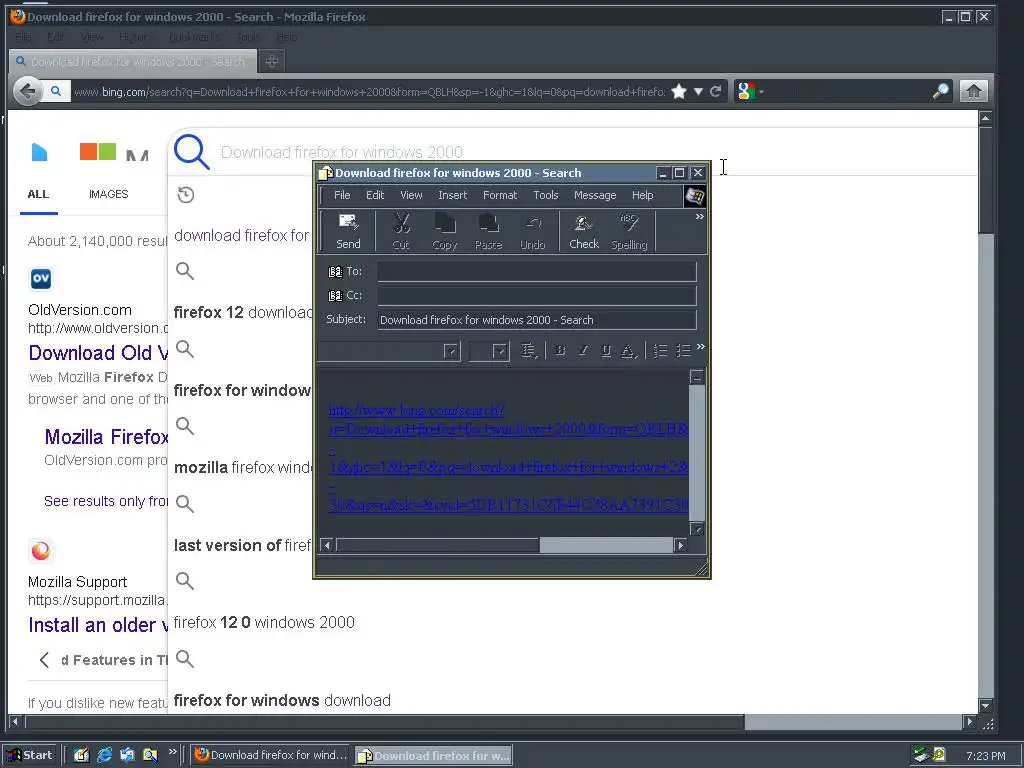Open Tools menu in mail window
This screenshot has width=1024, height=768.
pos(546,195)
